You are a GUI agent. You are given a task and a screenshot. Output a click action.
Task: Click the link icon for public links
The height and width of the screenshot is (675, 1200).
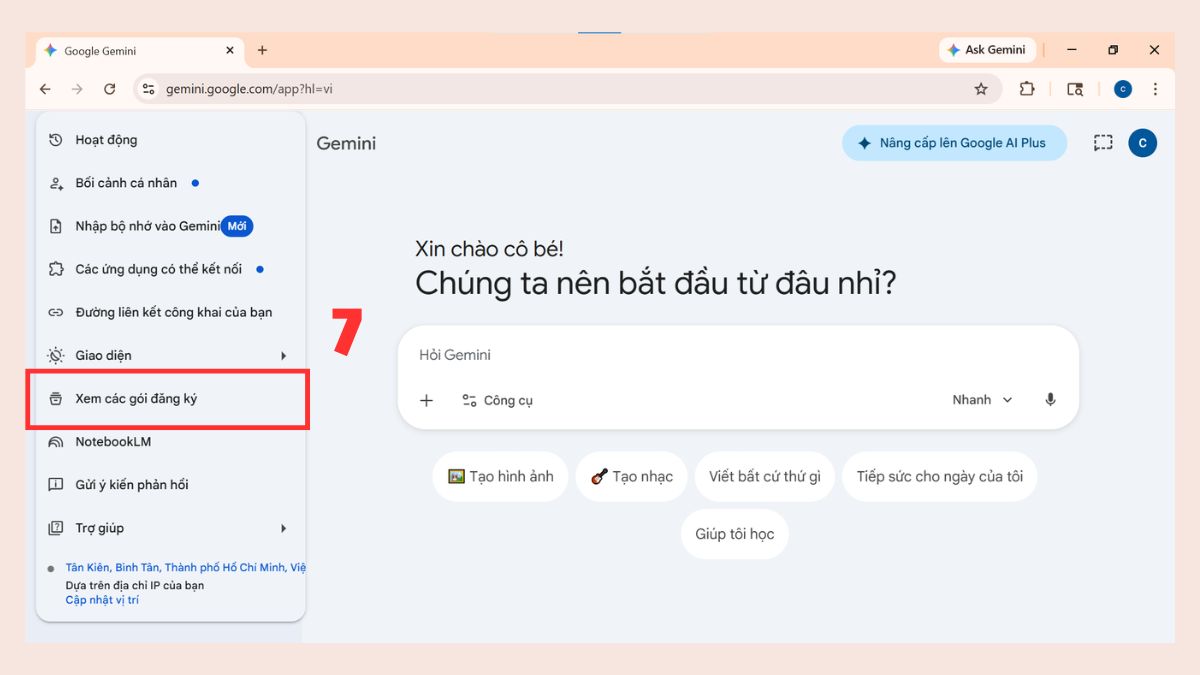(56, 312)
